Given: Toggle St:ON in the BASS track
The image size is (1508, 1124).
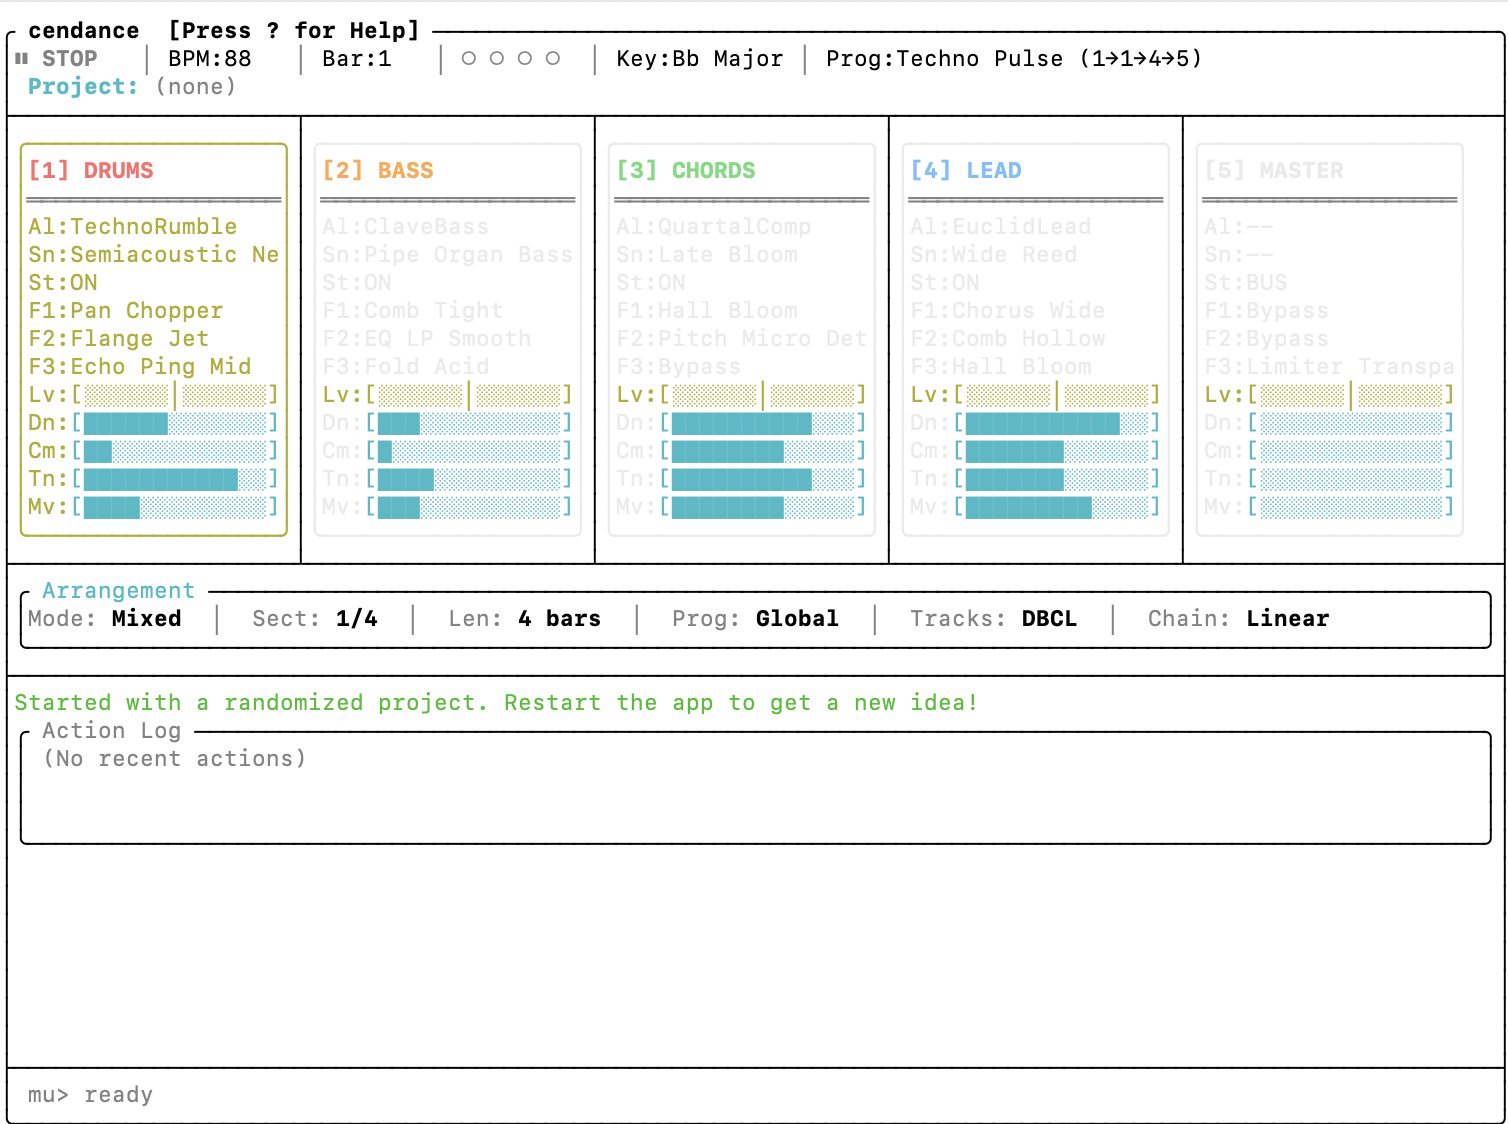Looking at the screenshot, I should coord(357,283).
